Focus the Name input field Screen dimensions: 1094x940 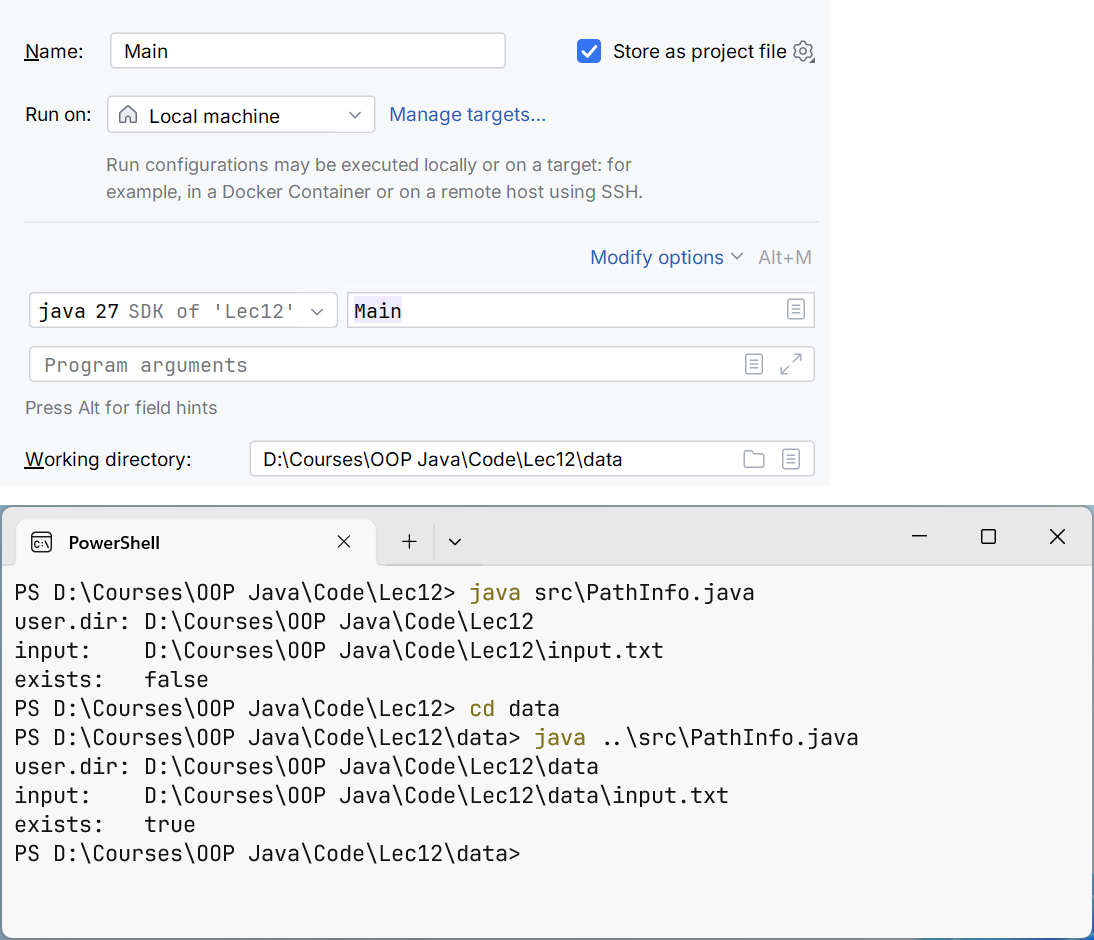308,51
